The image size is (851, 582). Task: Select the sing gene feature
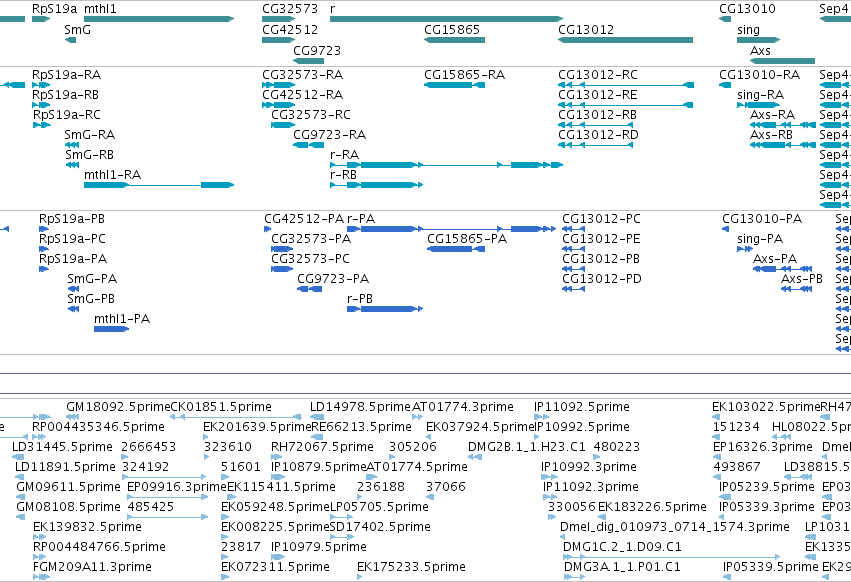tap(758, 40)
